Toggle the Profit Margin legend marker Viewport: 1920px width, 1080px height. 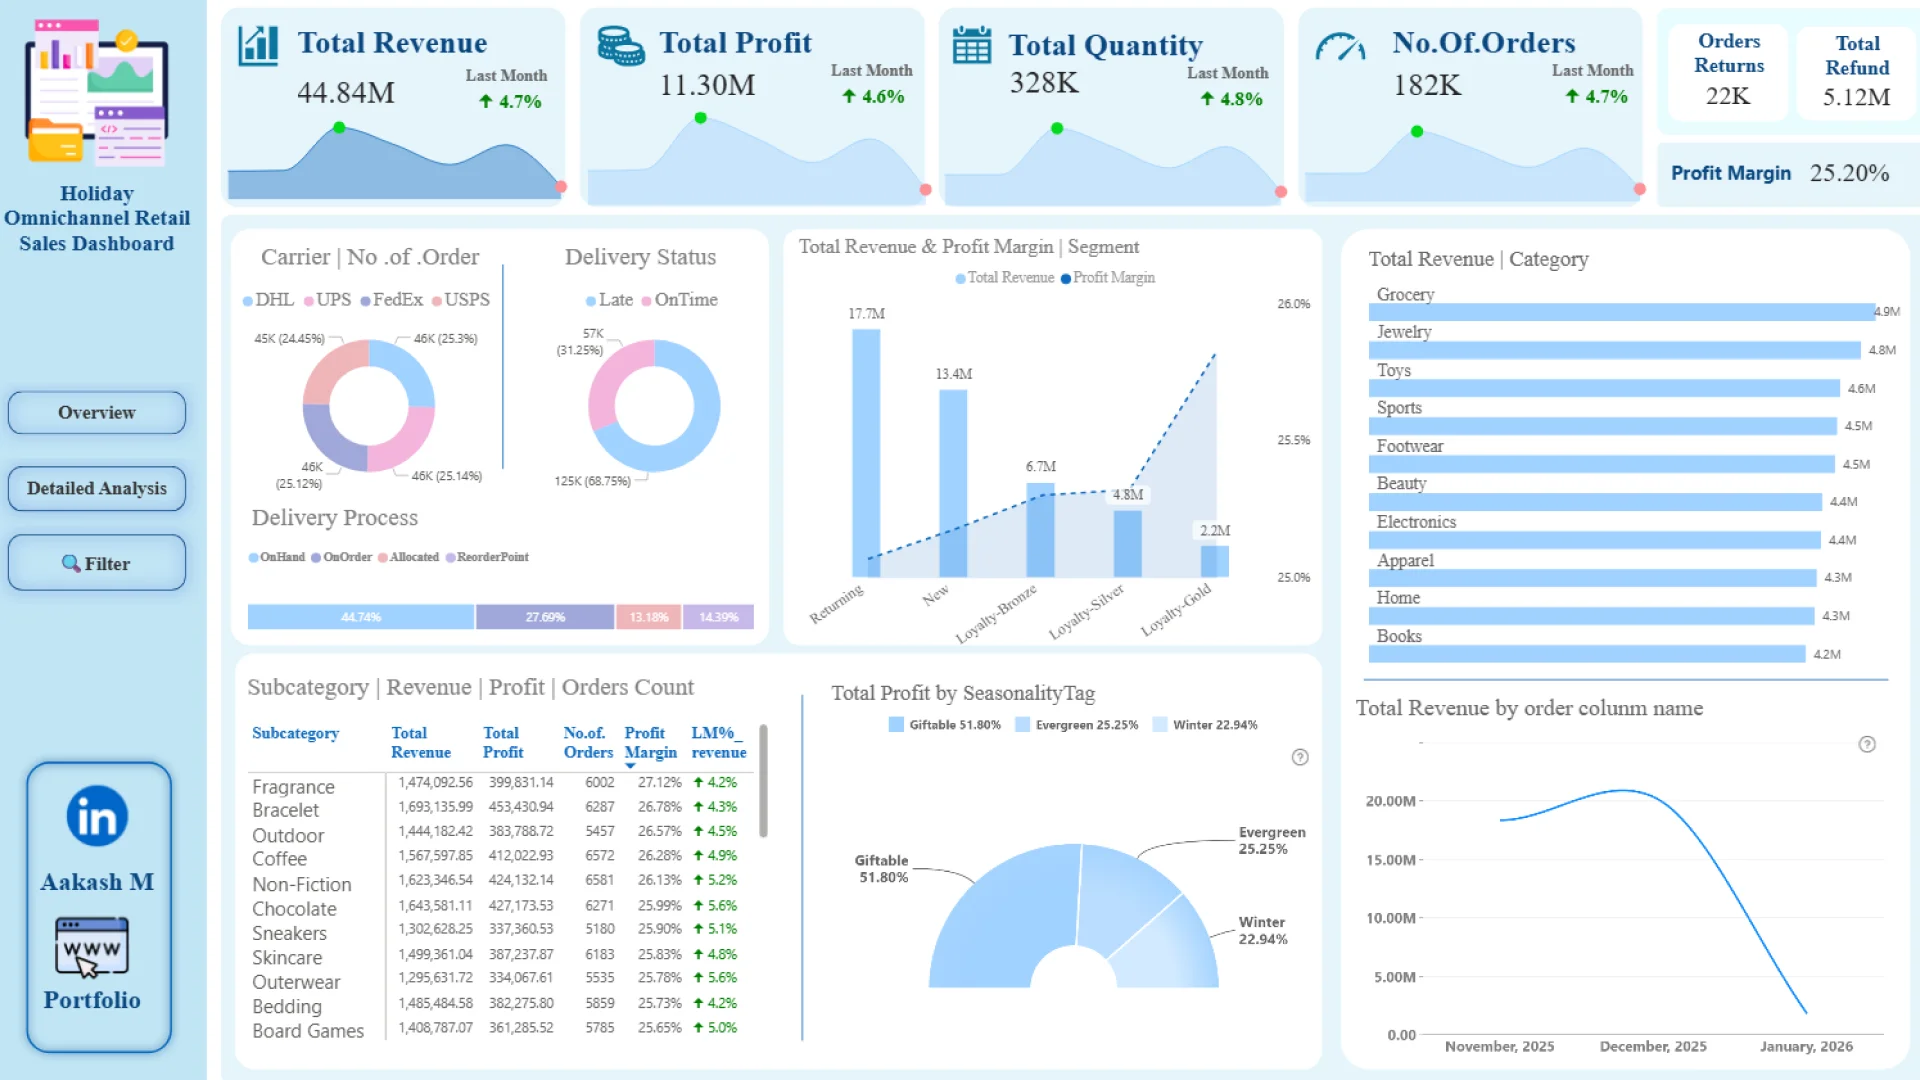[1066, 278]
